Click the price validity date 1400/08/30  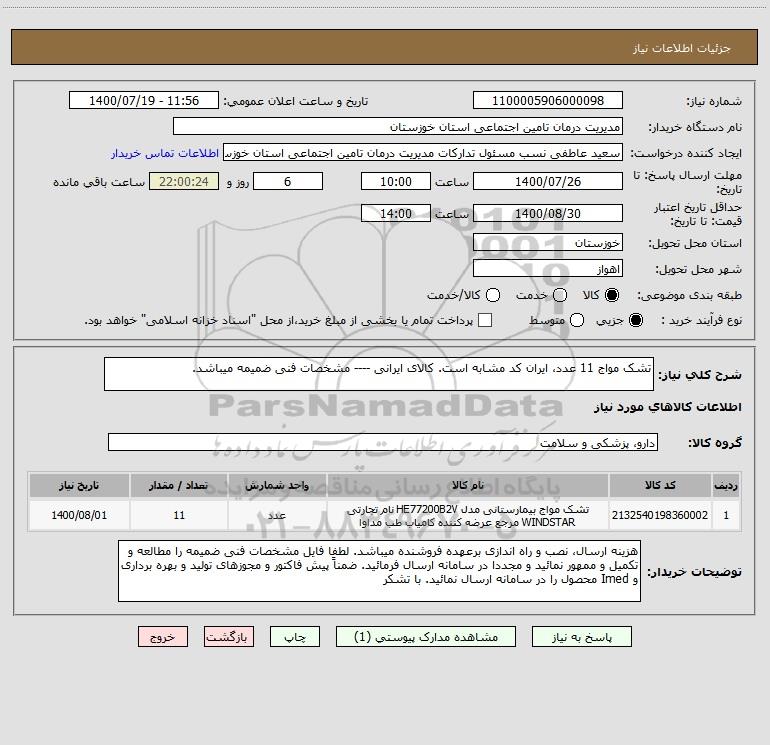548,214
